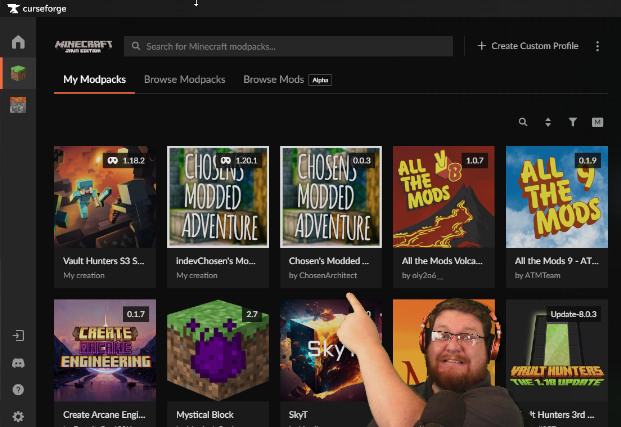Open the CurseForge home icon in sidebar
Image resolution: width=621 pixels, height=427 pixels.
pyautogui.click(x=18, y=42)
